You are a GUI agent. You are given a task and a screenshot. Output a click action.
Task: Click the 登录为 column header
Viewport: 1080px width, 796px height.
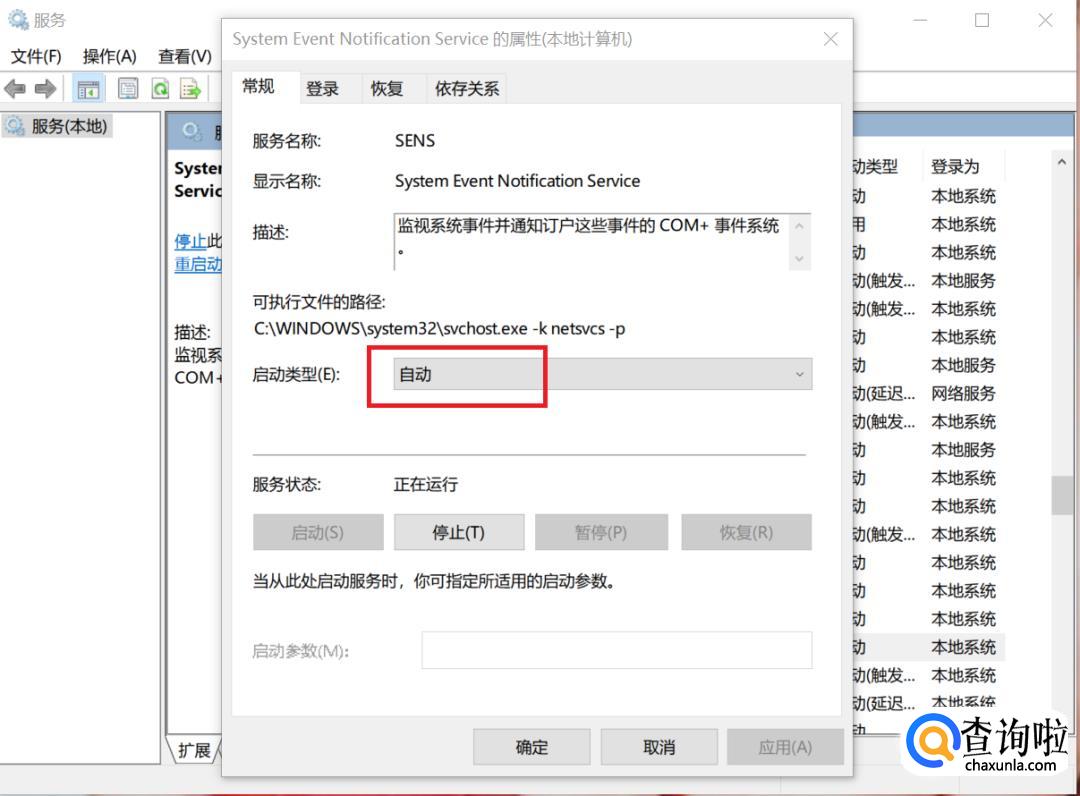(x=955, y=166)
